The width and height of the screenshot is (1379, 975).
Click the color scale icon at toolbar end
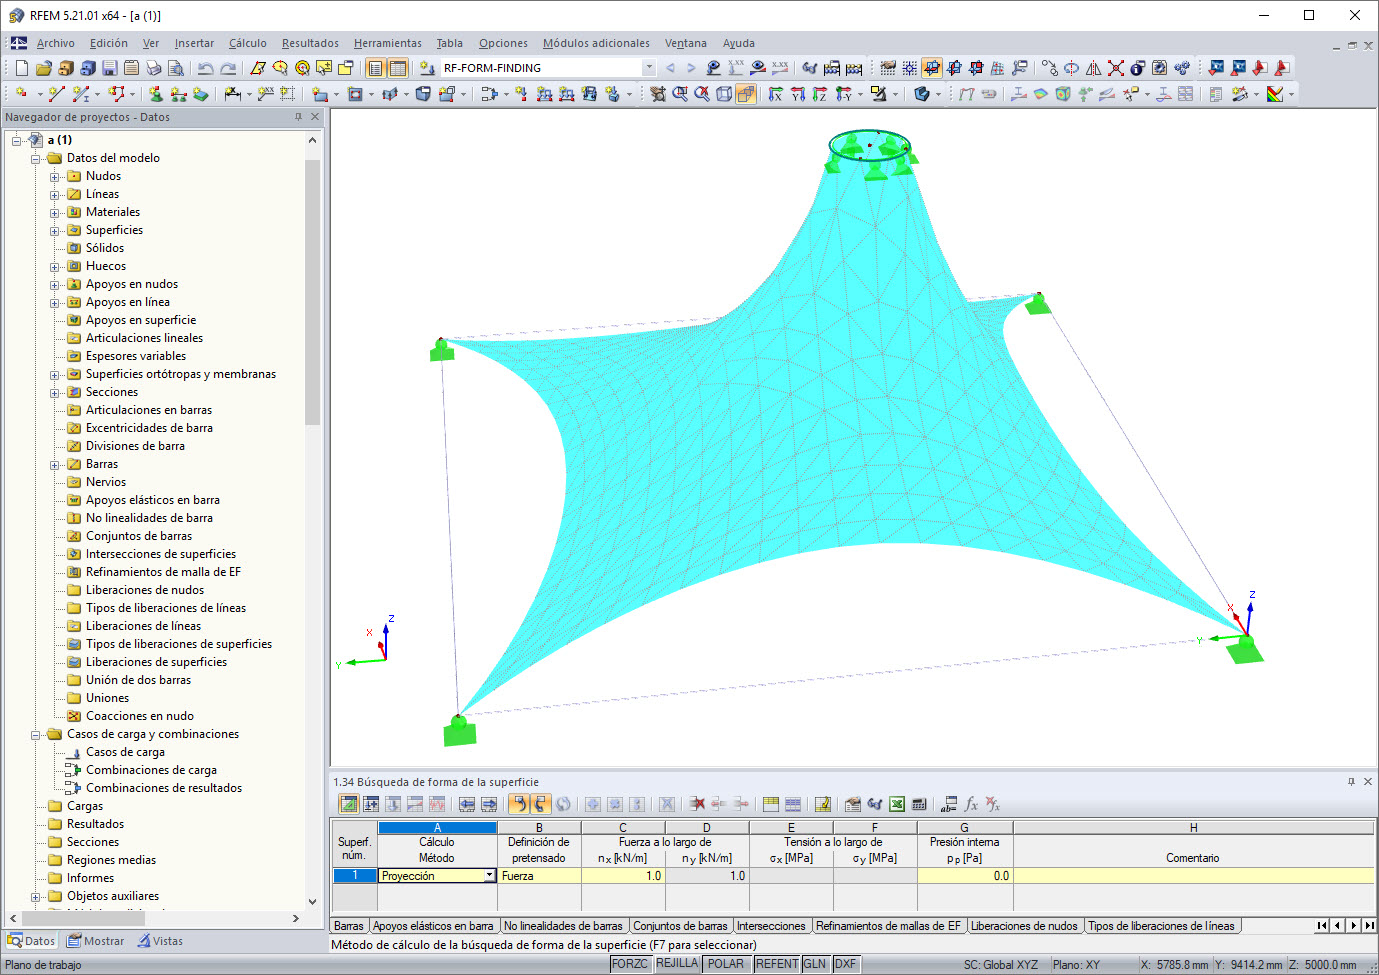tap(1275, 94)
